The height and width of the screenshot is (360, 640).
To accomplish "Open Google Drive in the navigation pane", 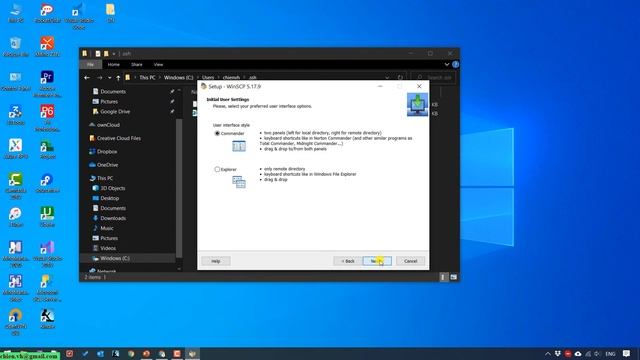I will [115, 111].
